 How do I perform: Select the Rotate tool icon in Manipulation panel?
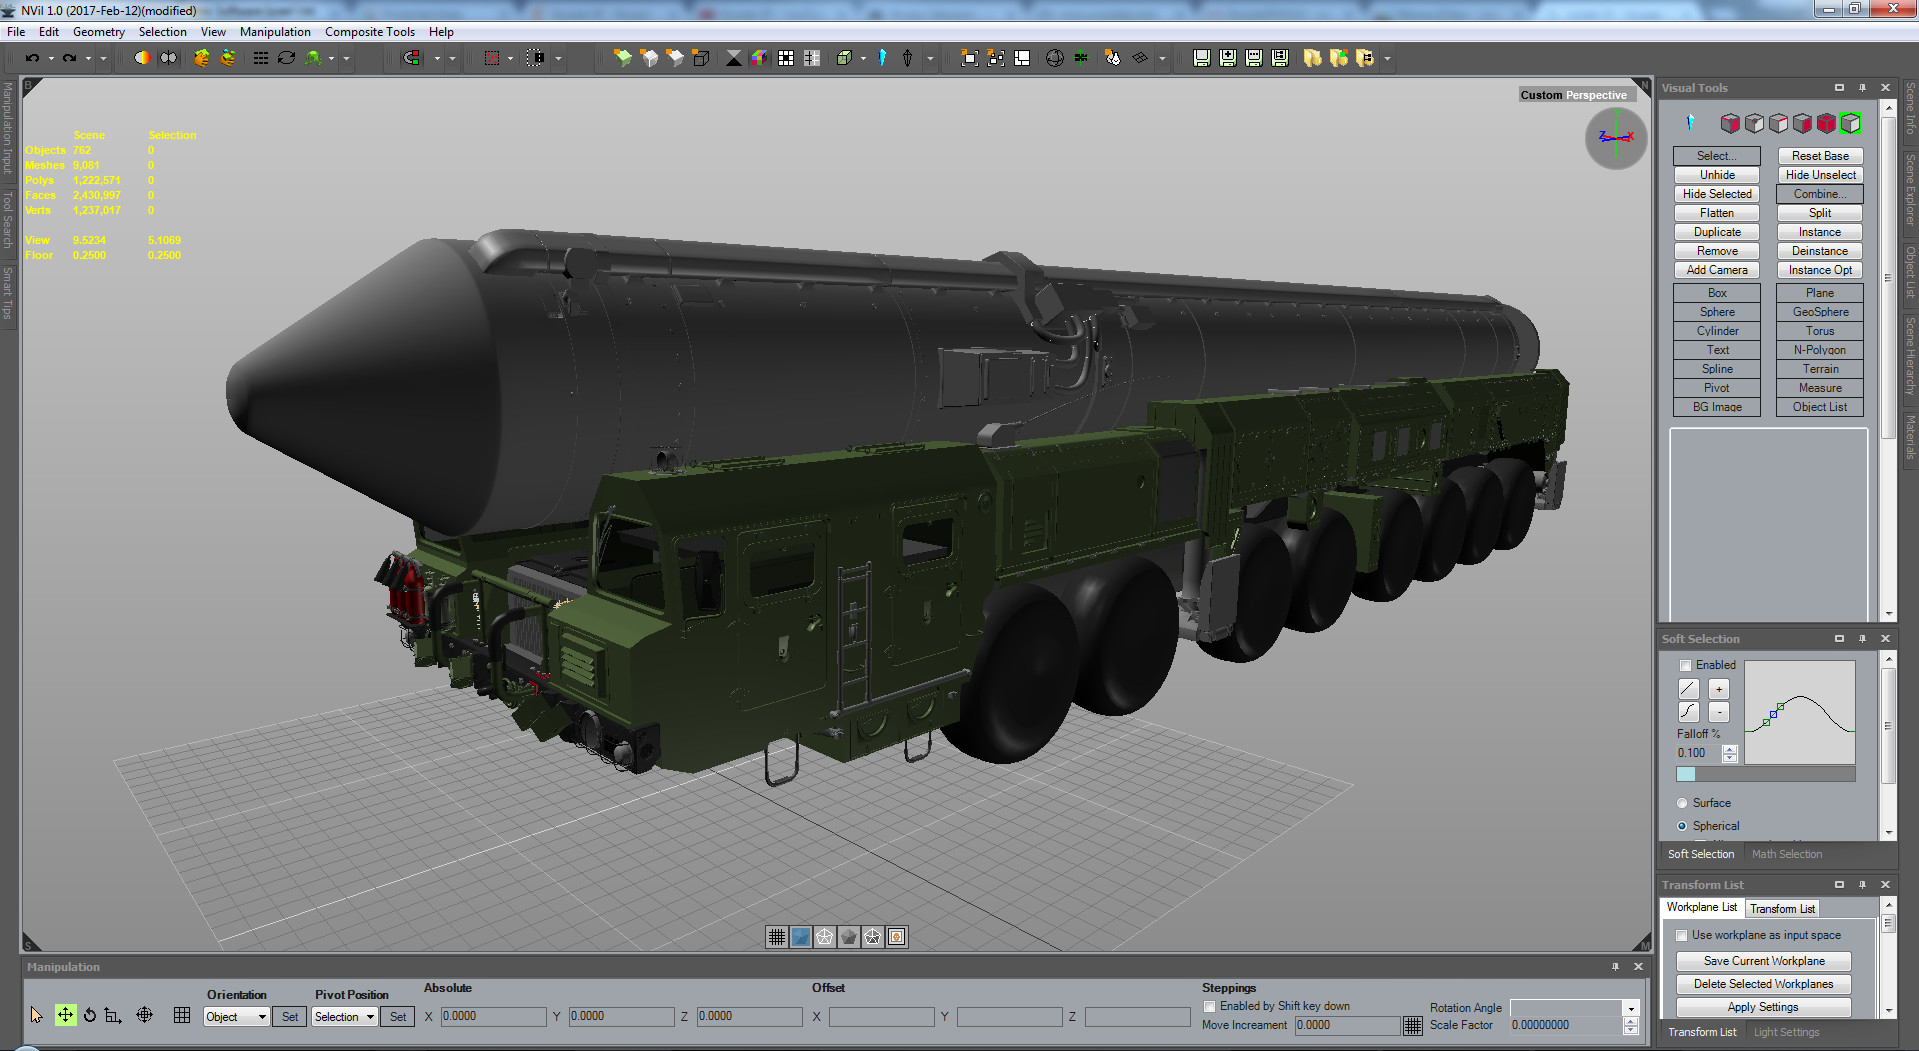(x=89, y=1015)
